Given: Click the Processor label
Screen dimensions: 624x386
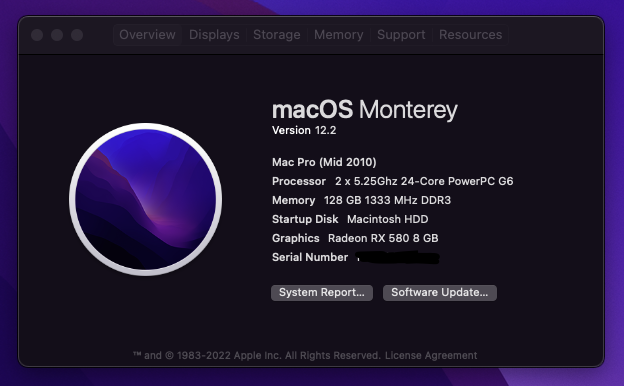Looking at the screenshot, I should point(299,181).
